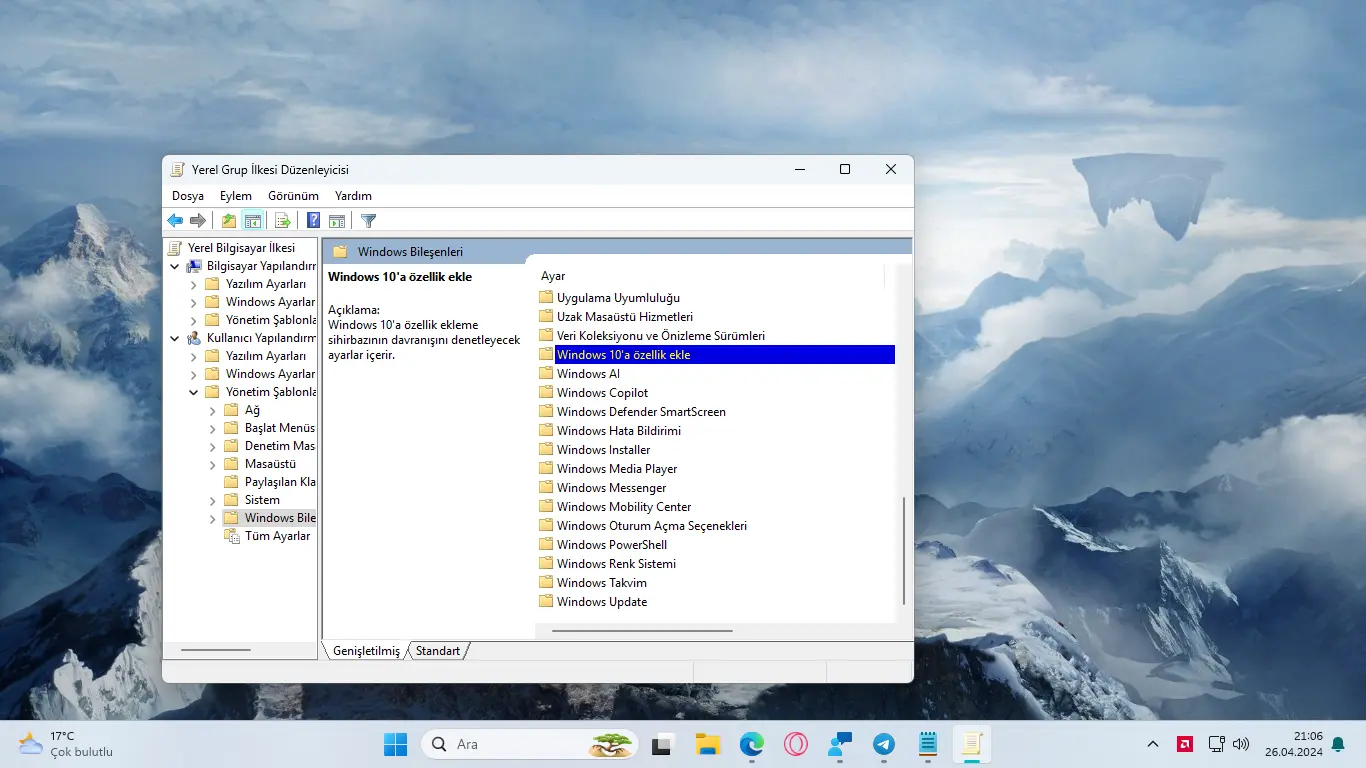Collapse the Bilgisayar Yapılandırması node
Screen dimensions: 1366x768
pyautogui.click(x=175, y=266)
